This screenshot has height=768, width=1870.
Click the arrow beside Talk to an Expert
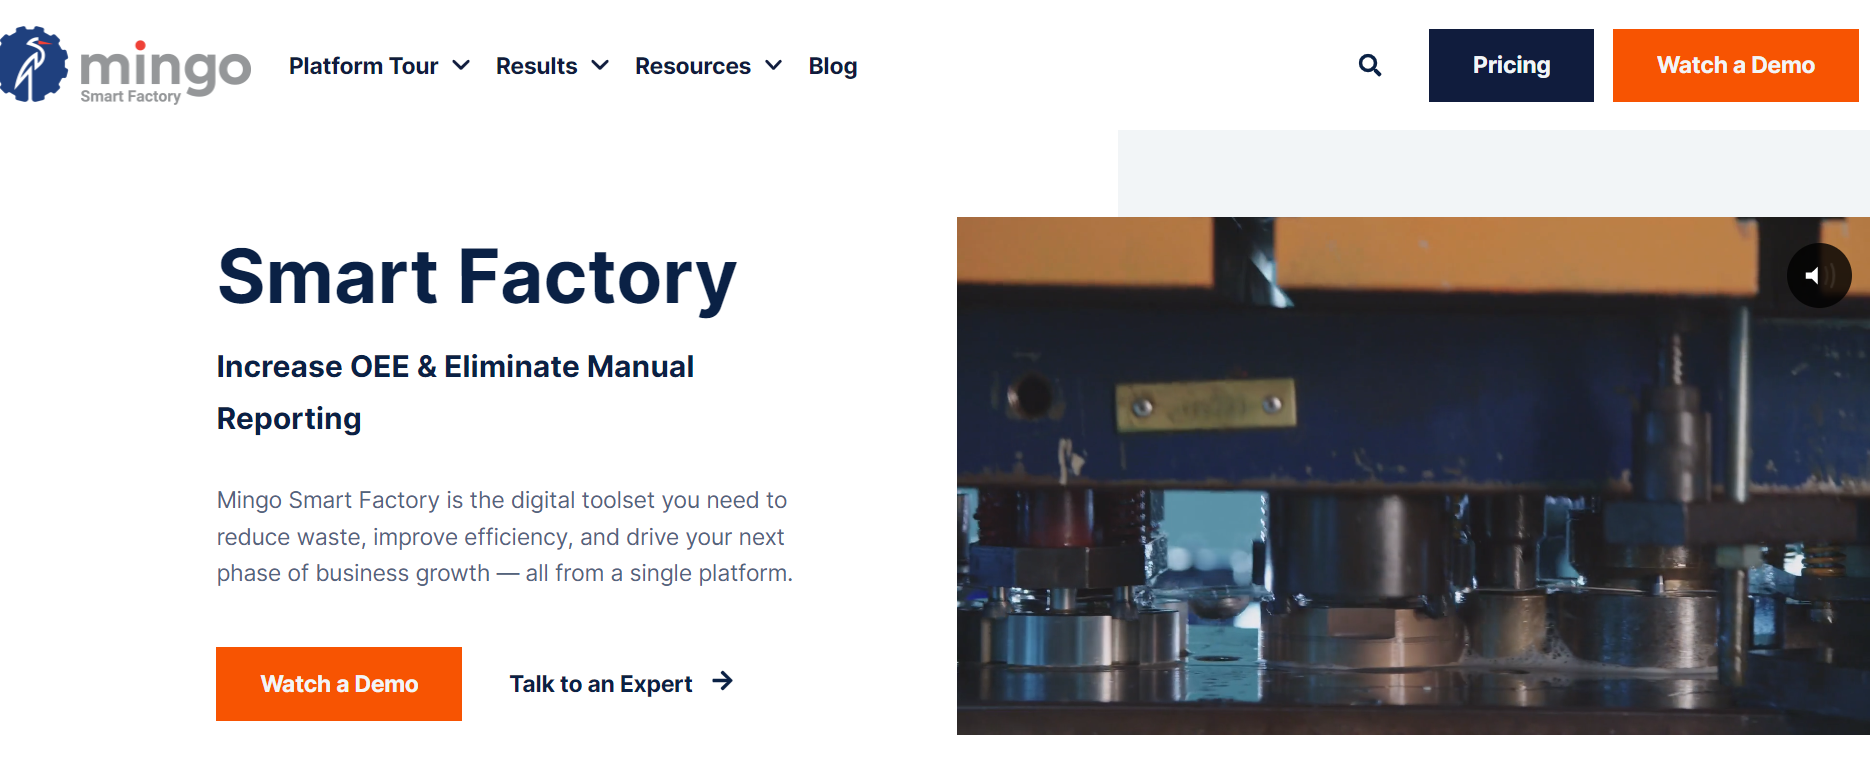tap(722, 682)
